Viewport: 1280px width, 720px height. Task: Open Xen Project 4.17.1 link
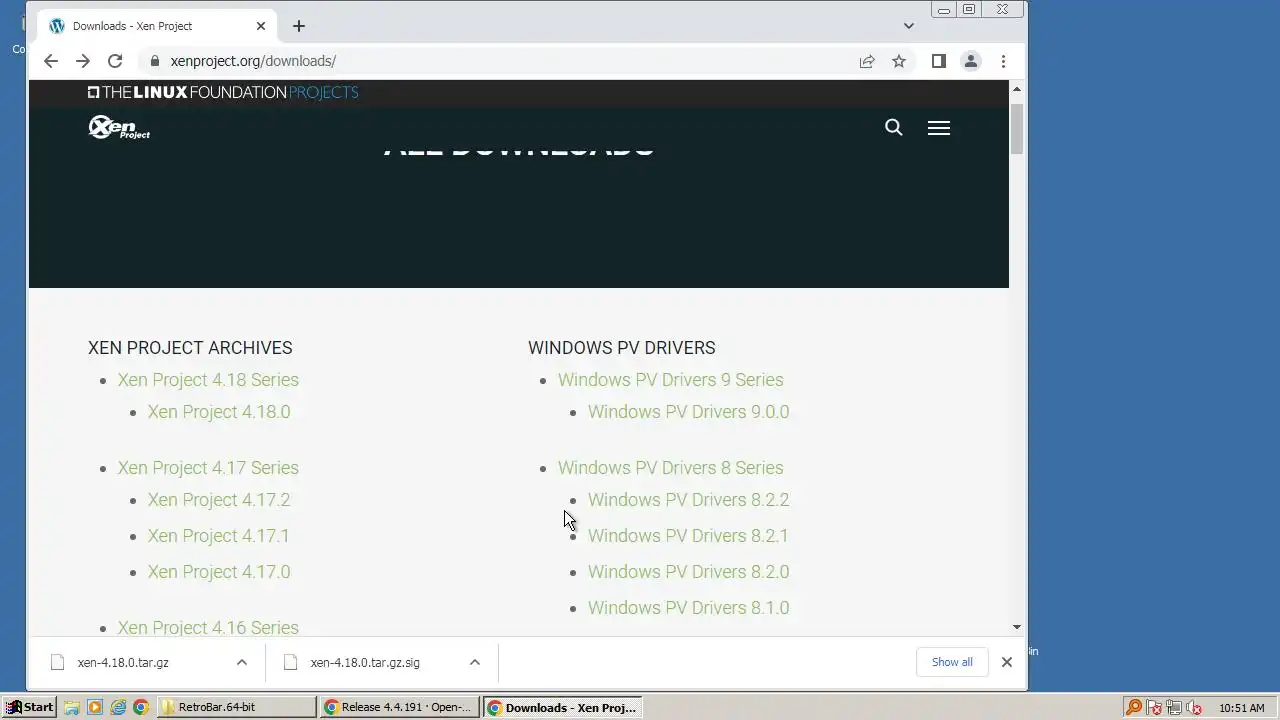(x=219, y=536)
